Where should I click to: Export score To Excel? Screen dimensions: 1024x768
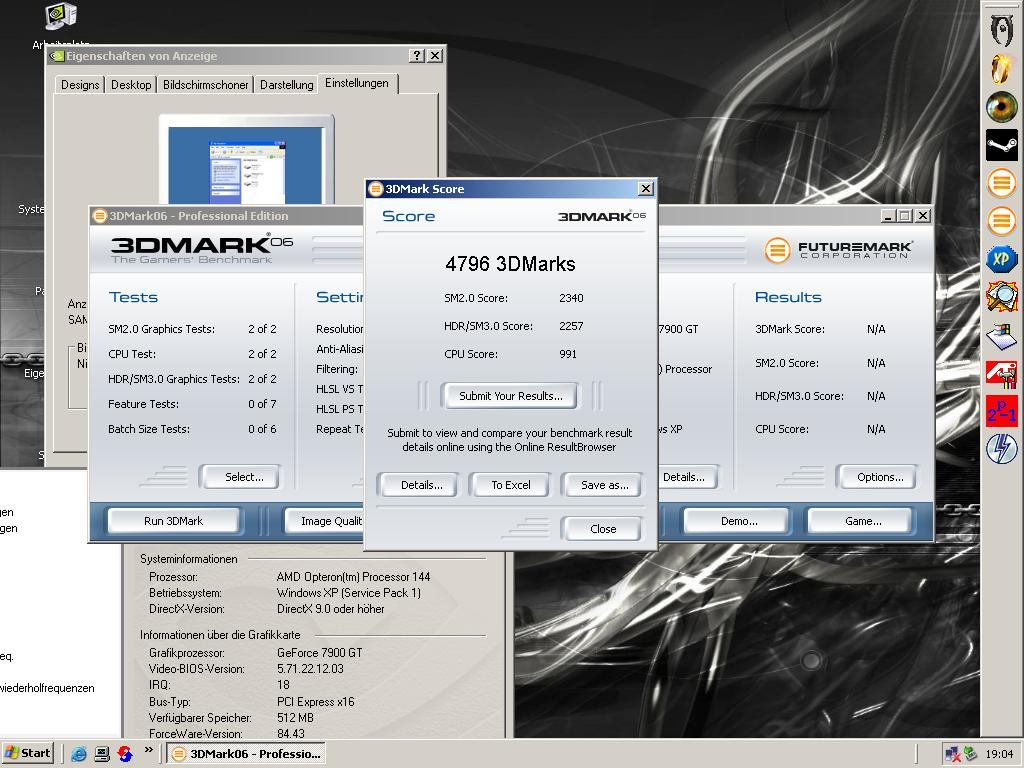click(x=510, y=485)
